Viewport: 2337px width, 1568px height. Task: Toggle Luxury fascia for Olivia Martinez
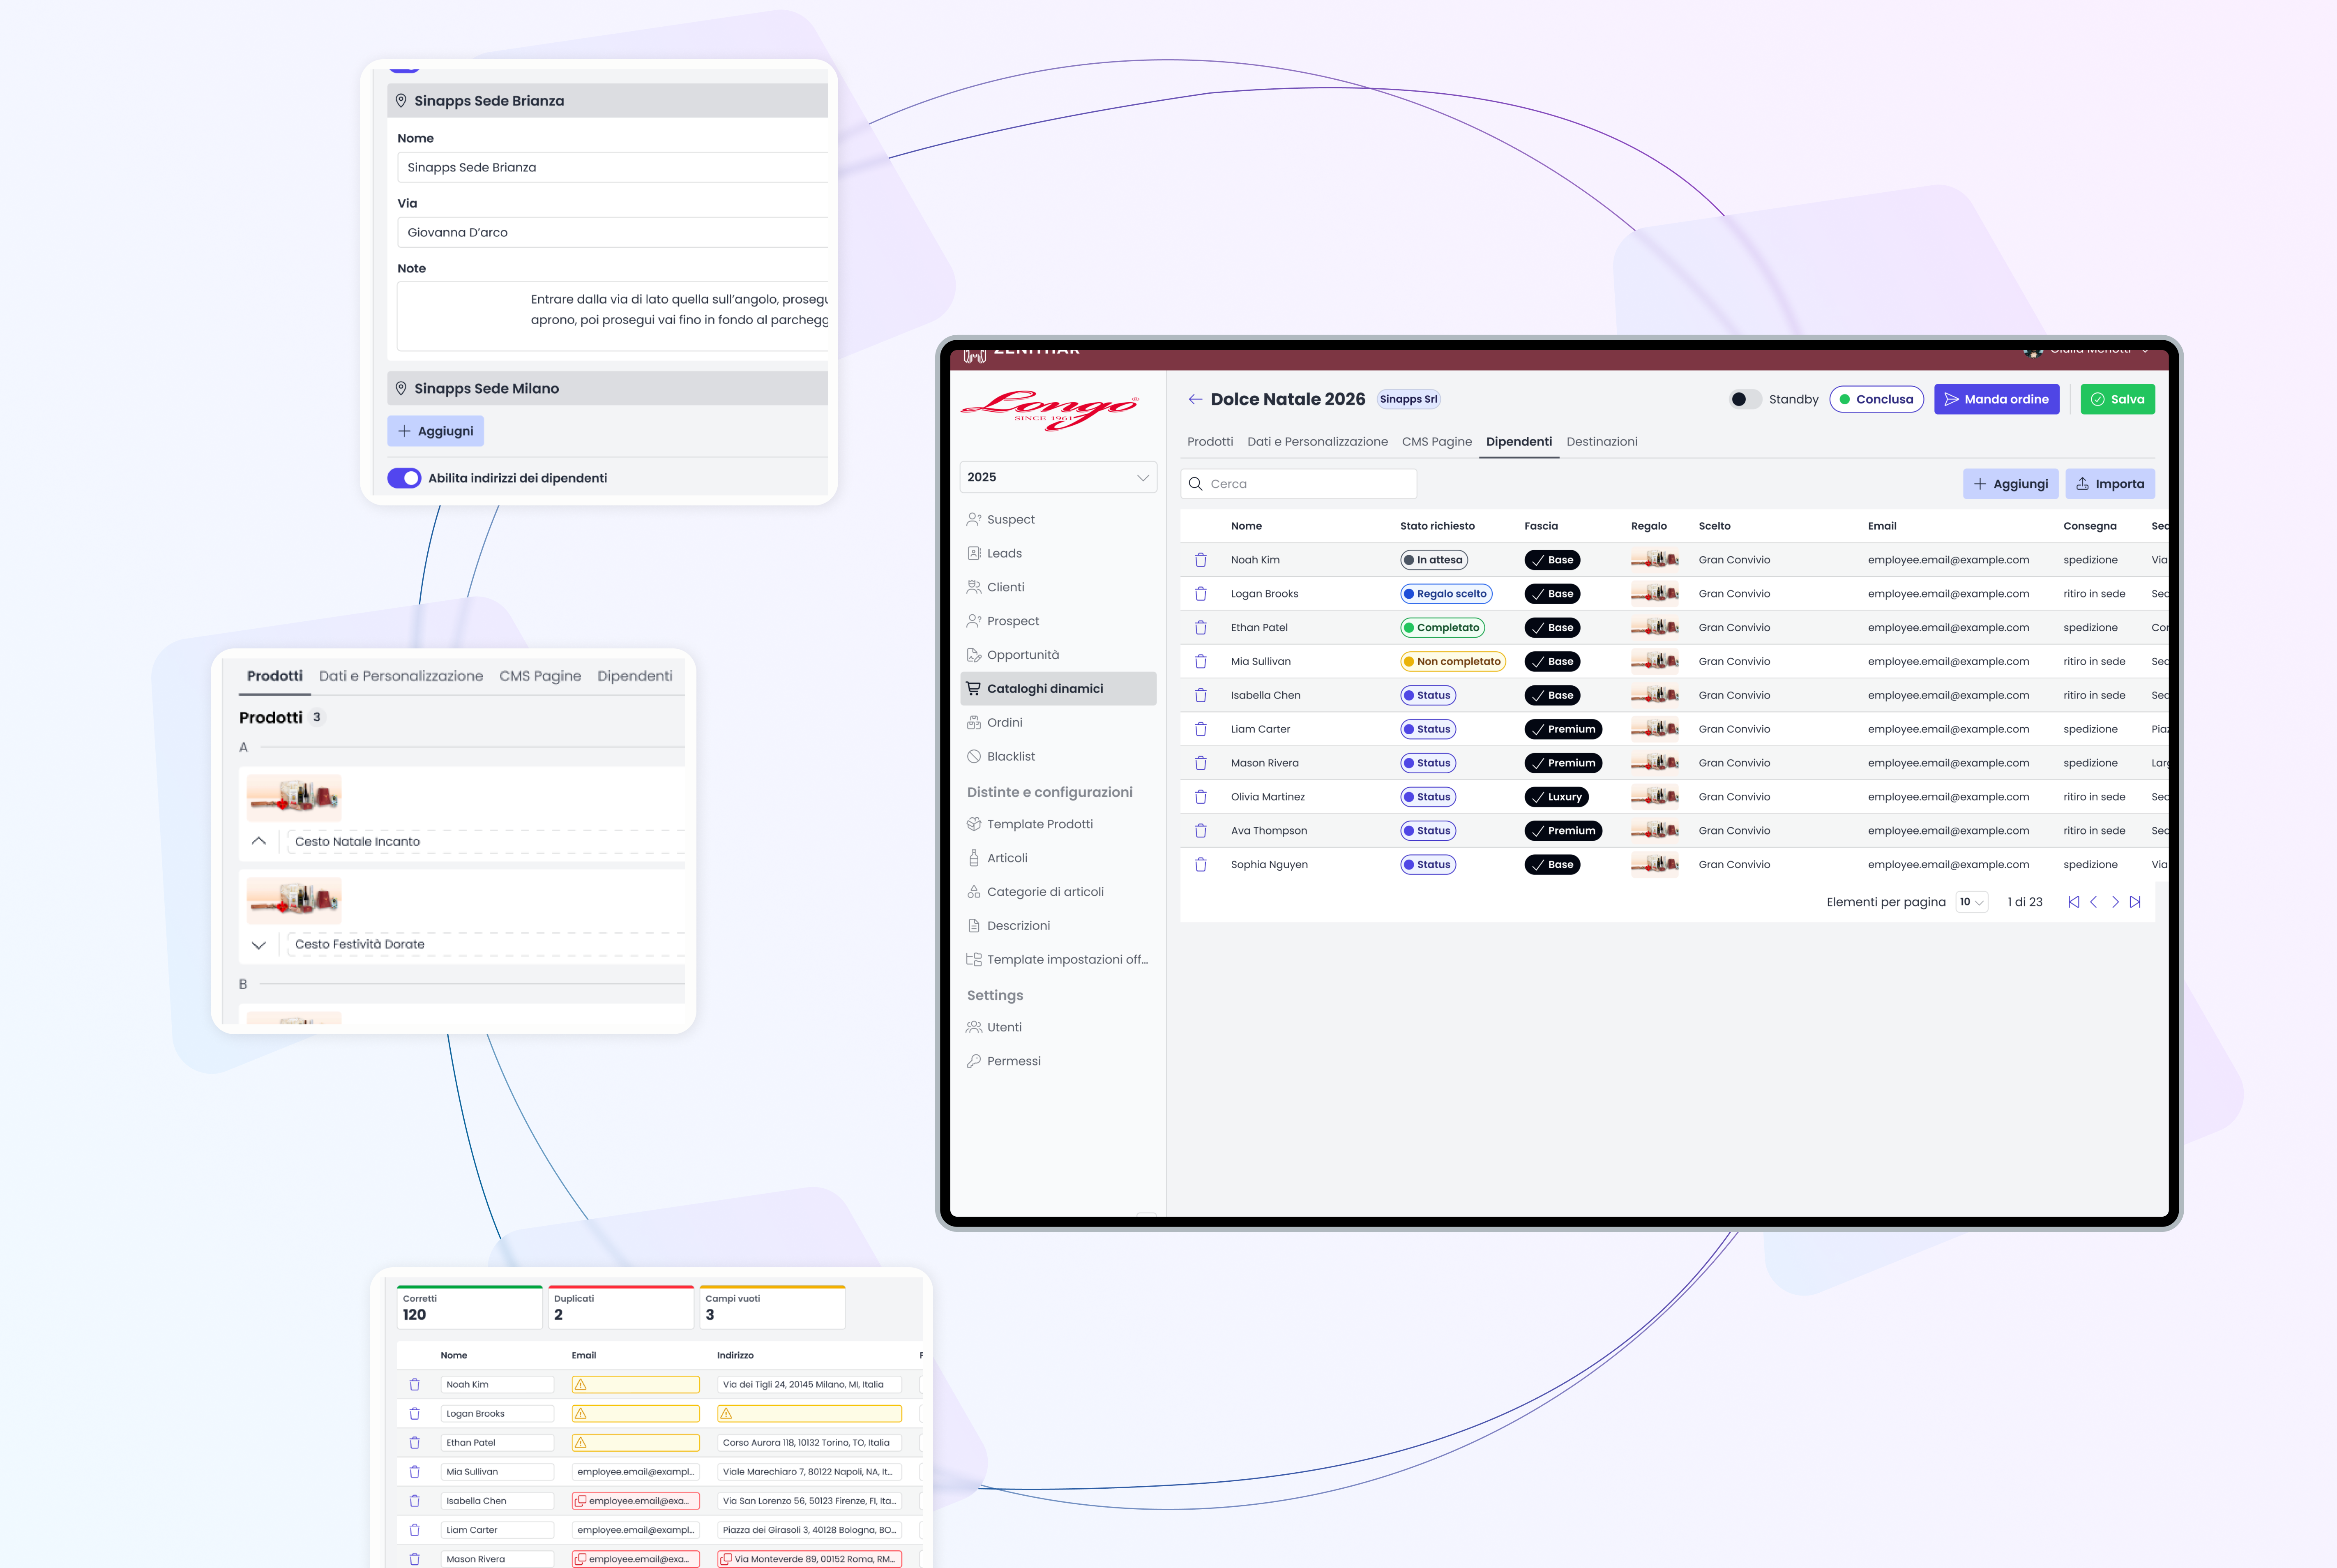coord(1556,797)
